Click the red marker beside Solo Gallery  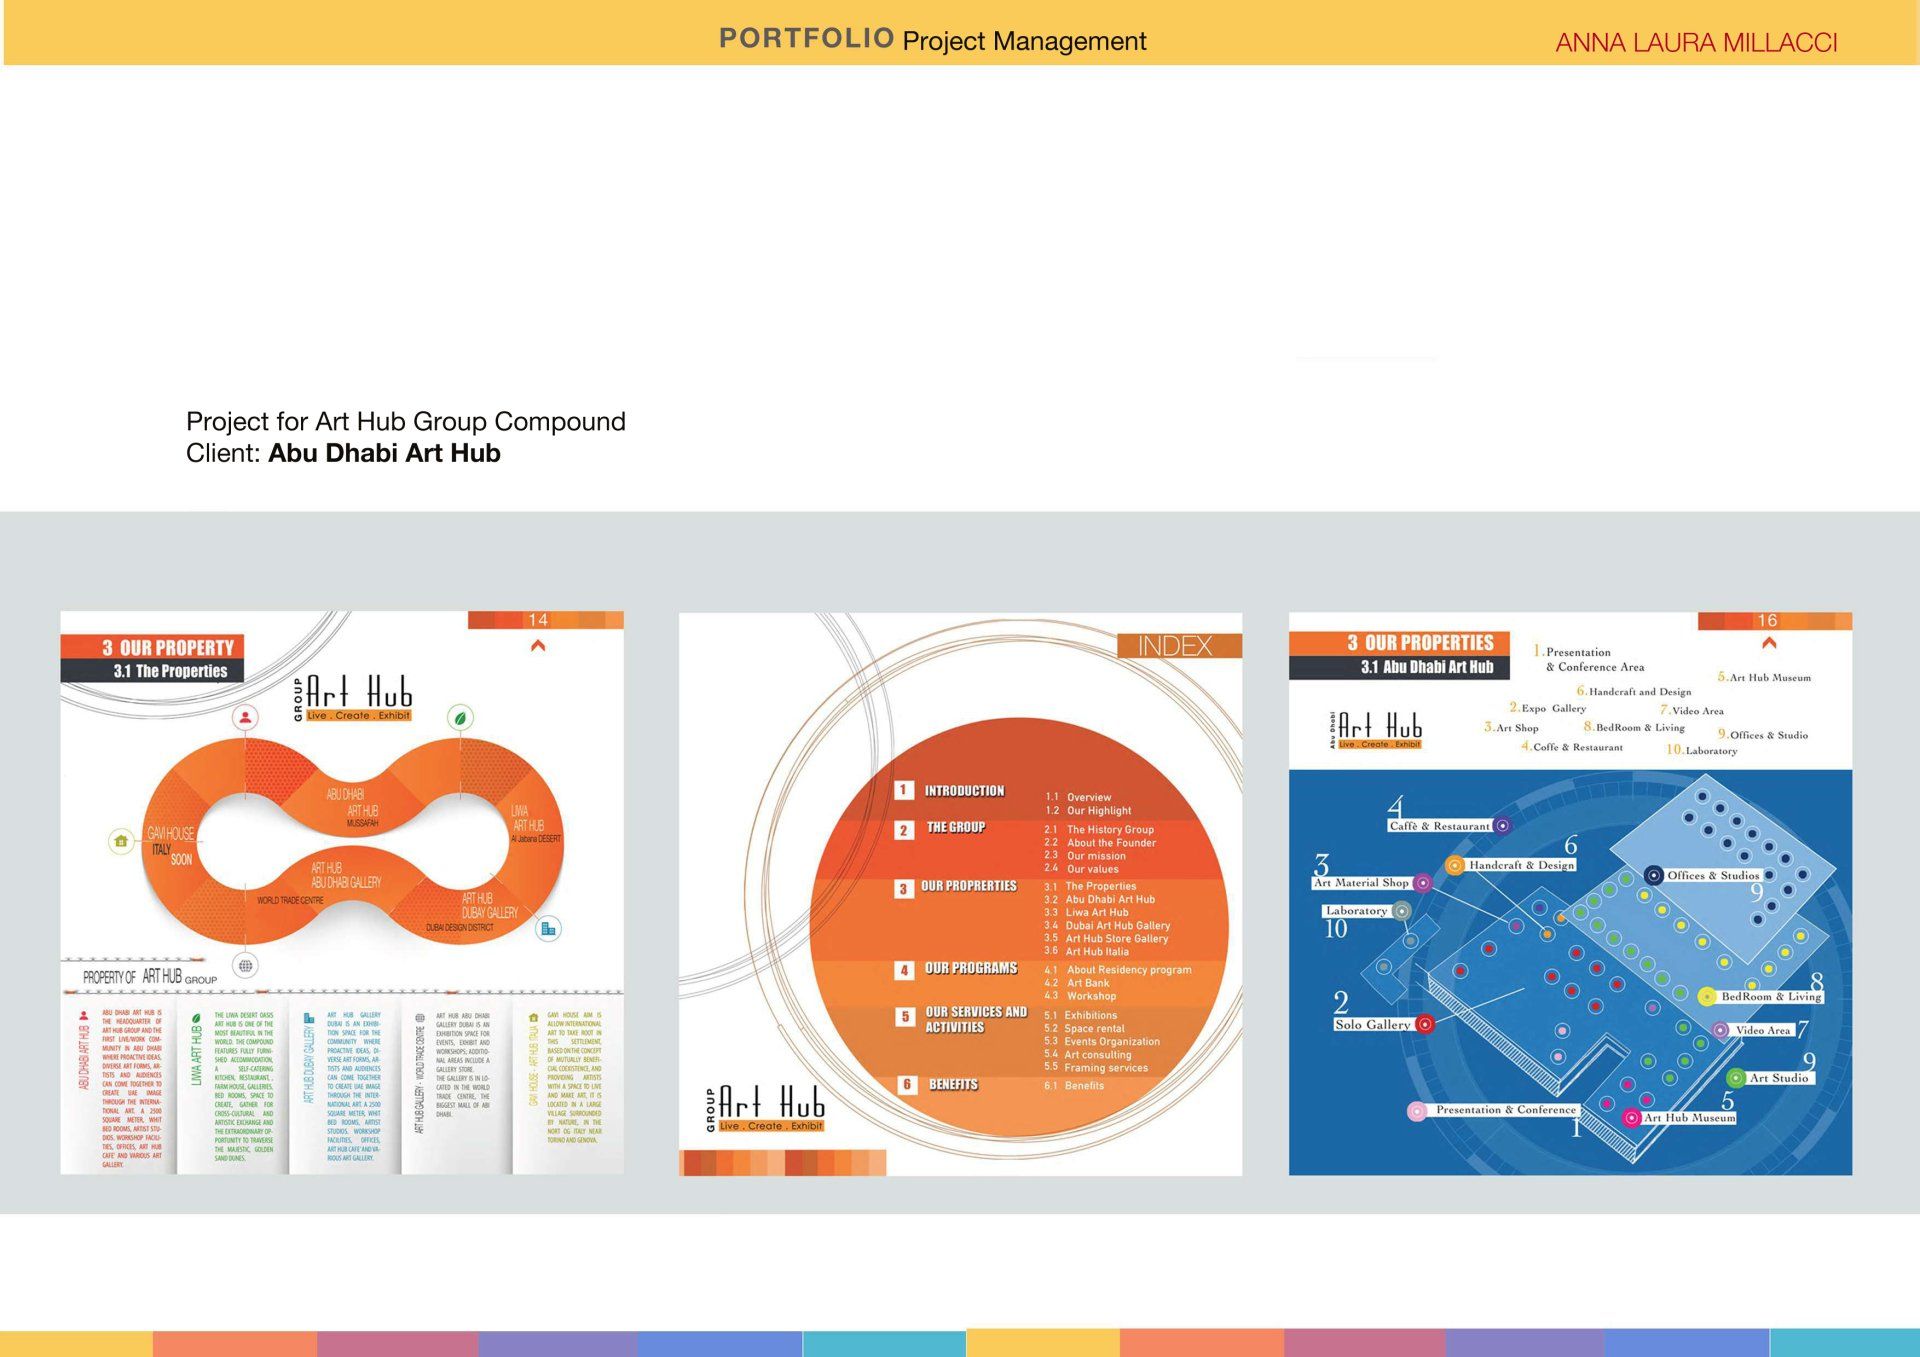click(1425, 1024)
